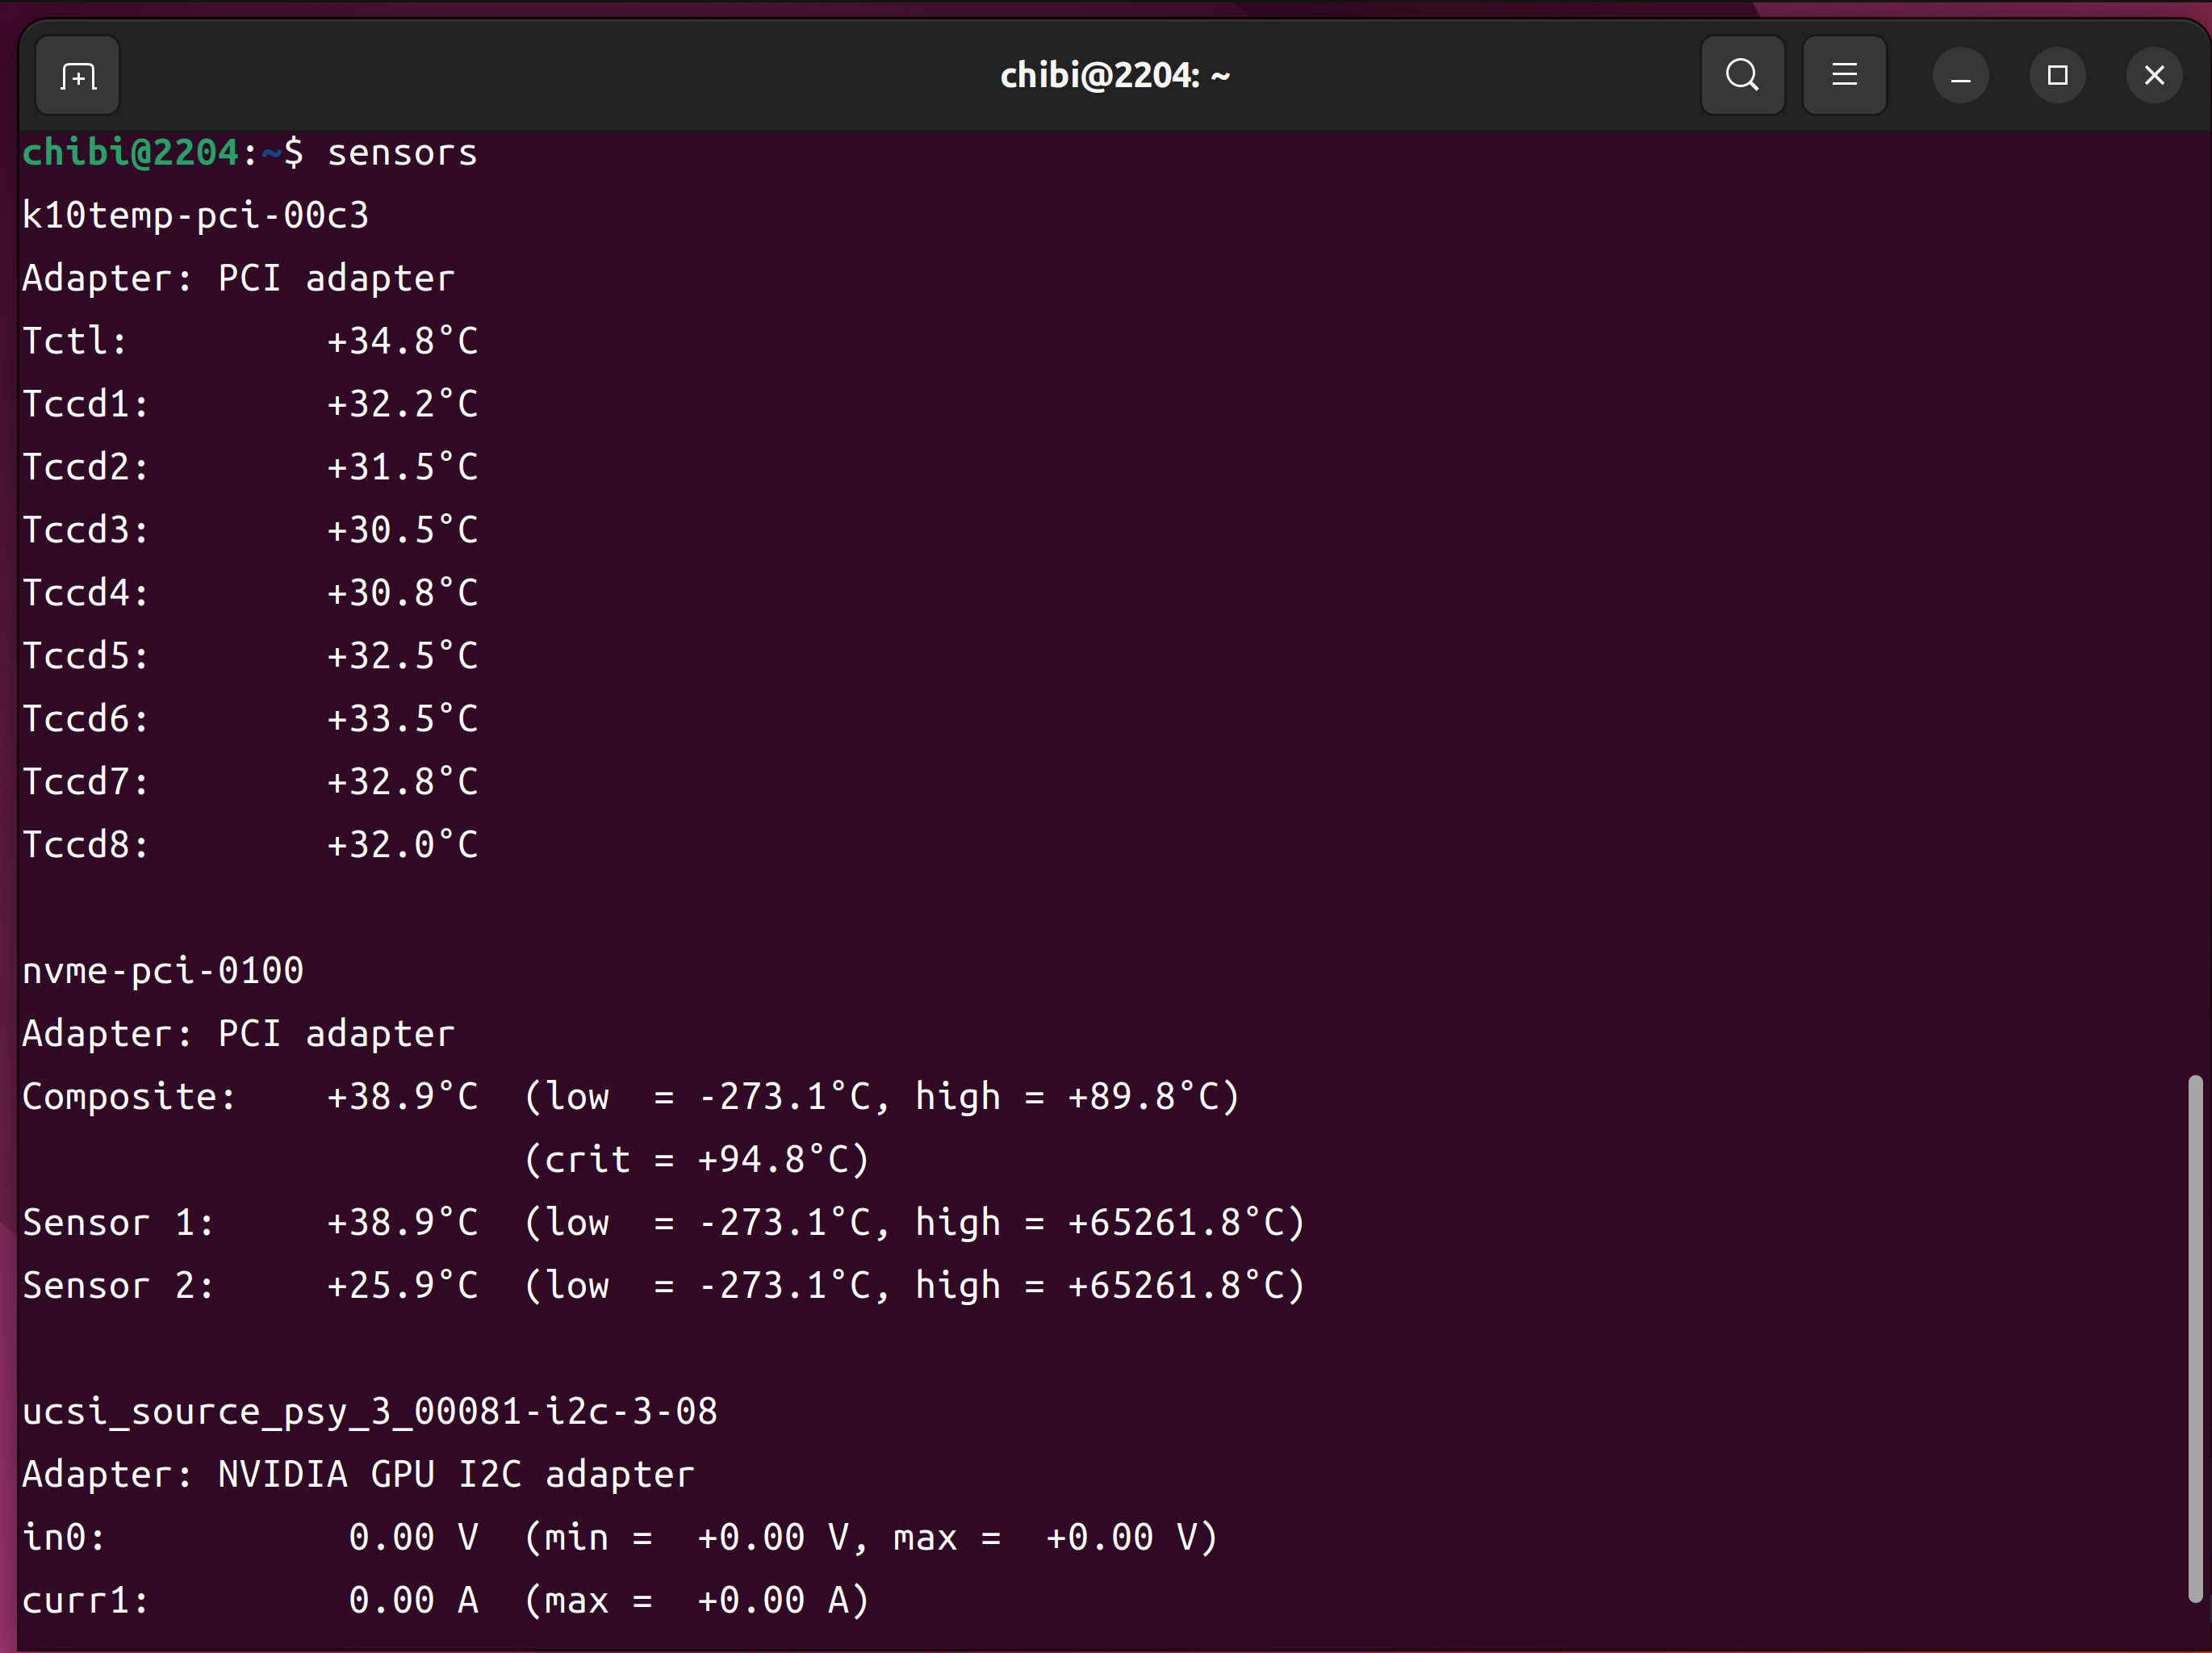This screenshot has width=2212, height=1653.
Task: Close the terminal window
Action: coord(2154,76)
